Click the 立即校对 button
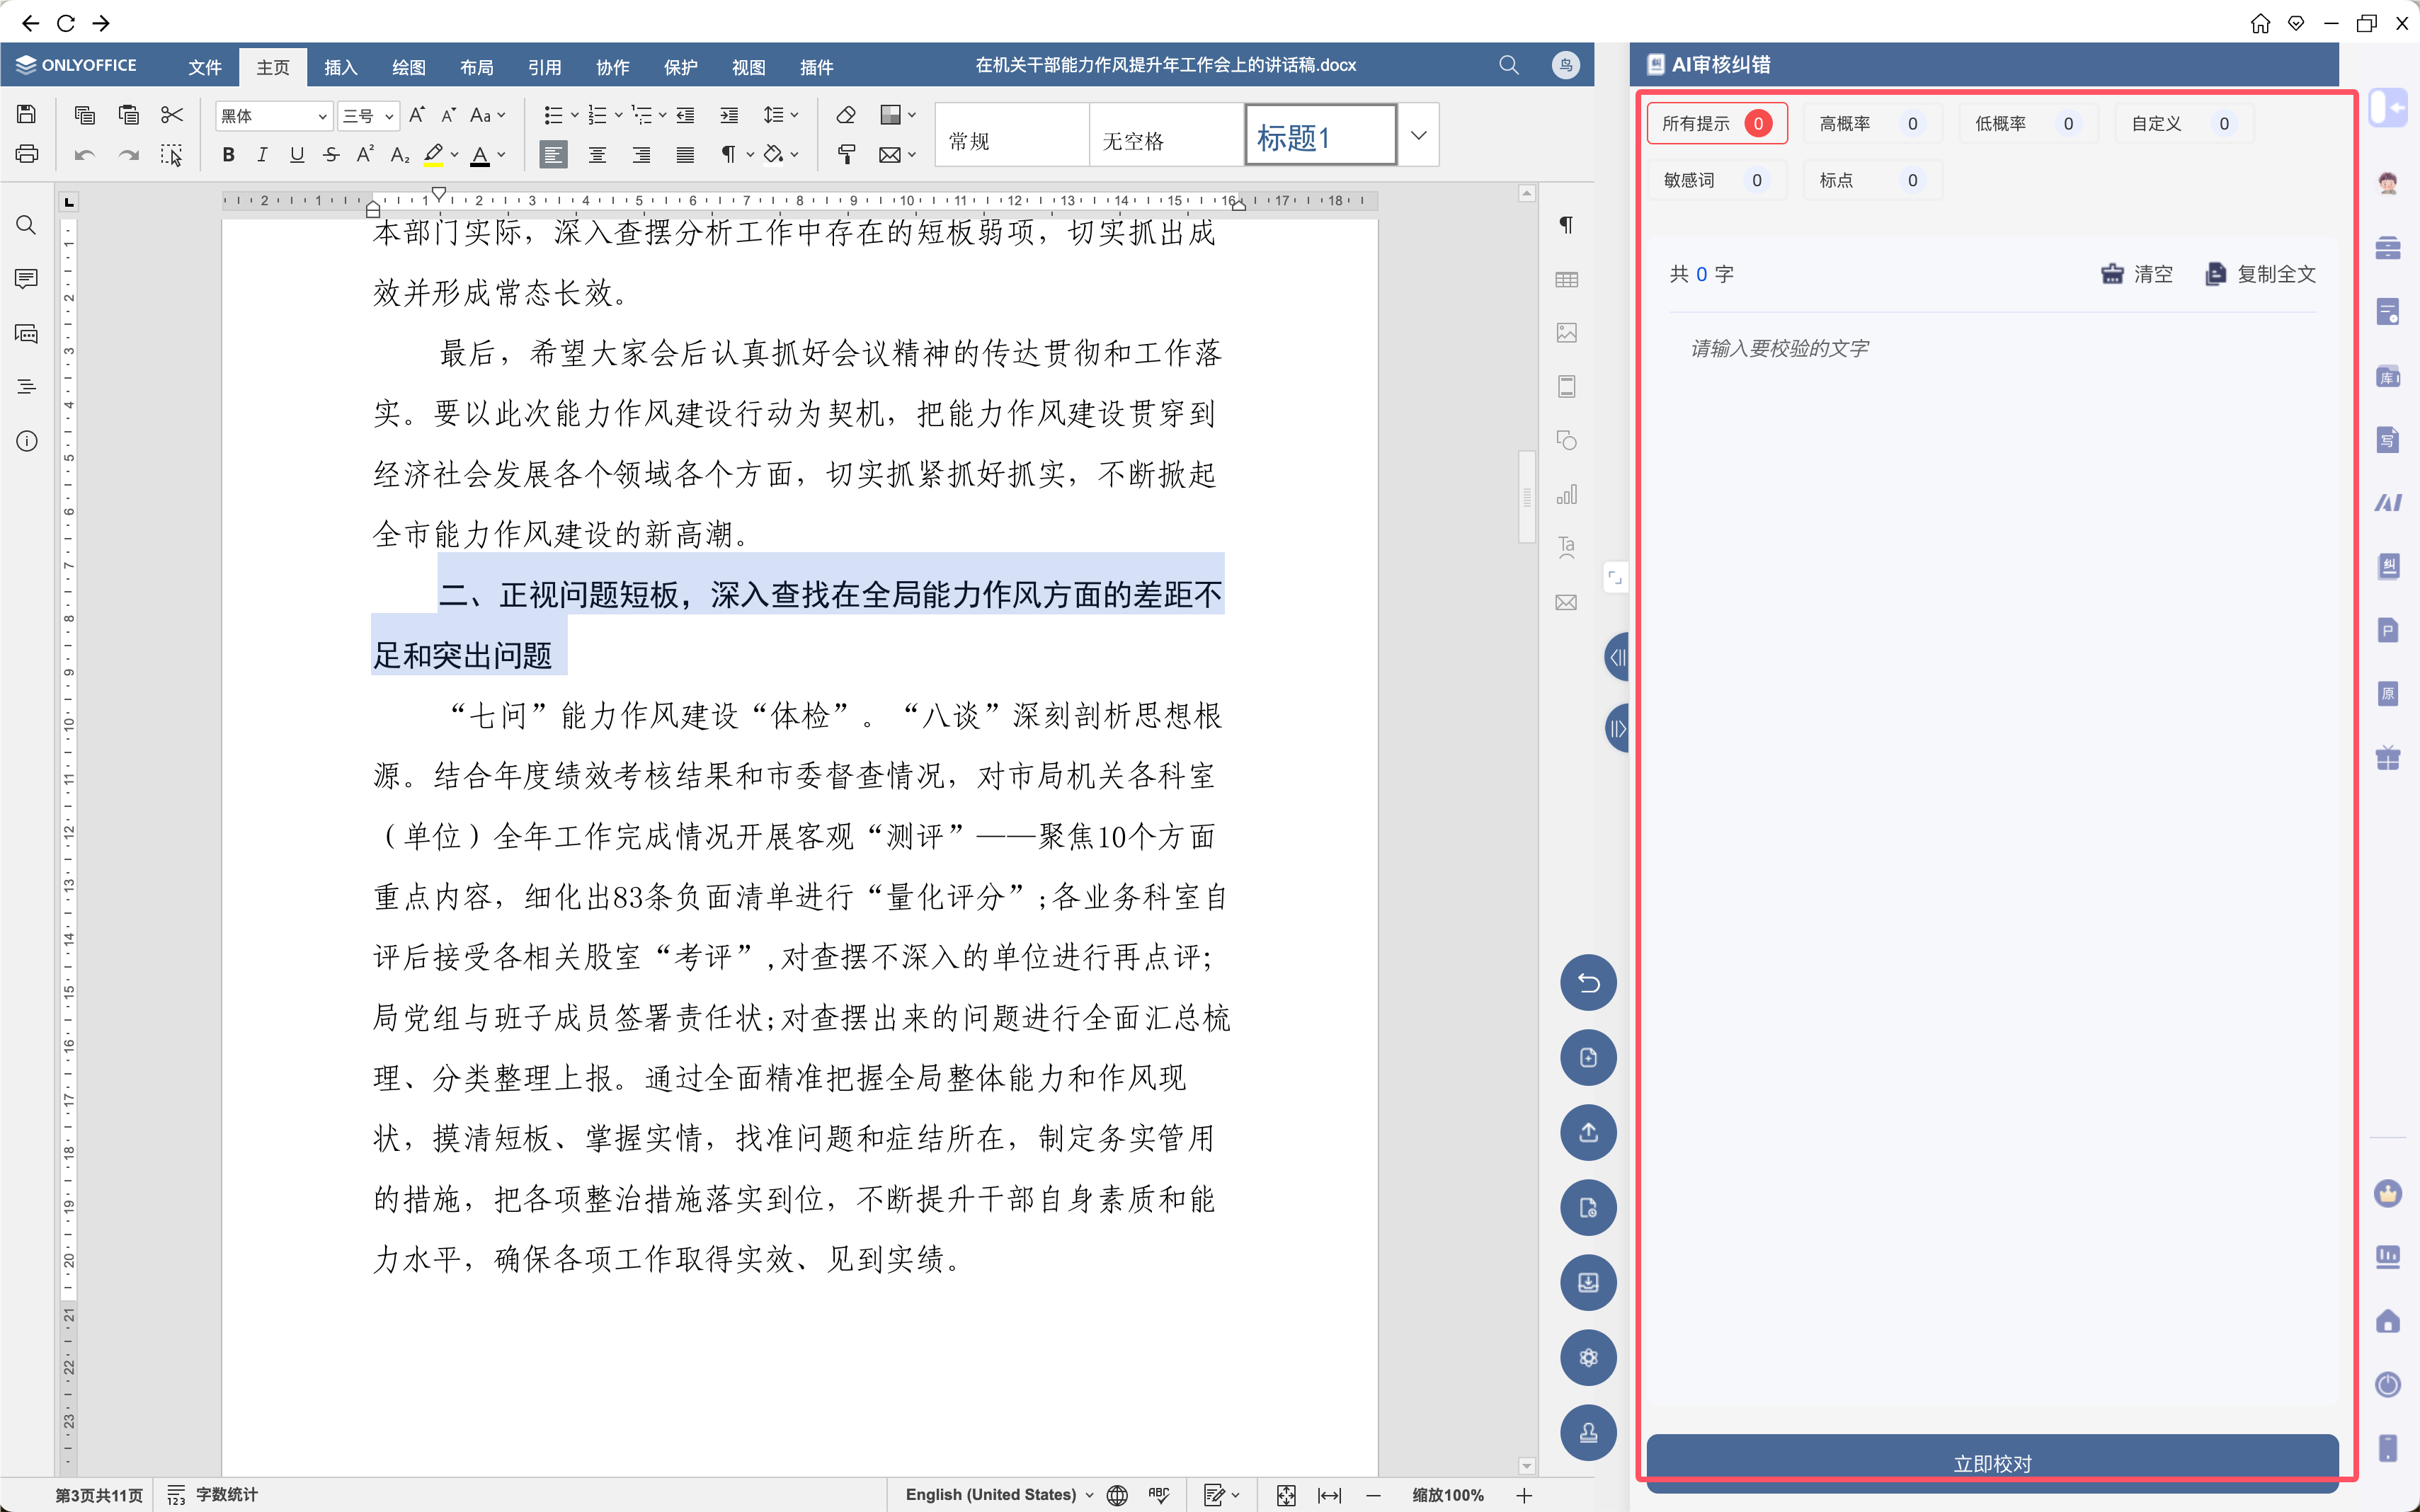This screenshot has width=2420, height=1512. click(1992, 1463)
